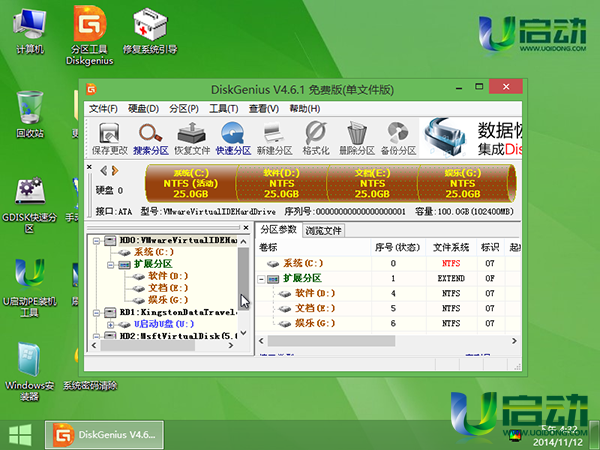
Task: Click the partition table horizontal scrollbar thumb
Action: point(331,341)
